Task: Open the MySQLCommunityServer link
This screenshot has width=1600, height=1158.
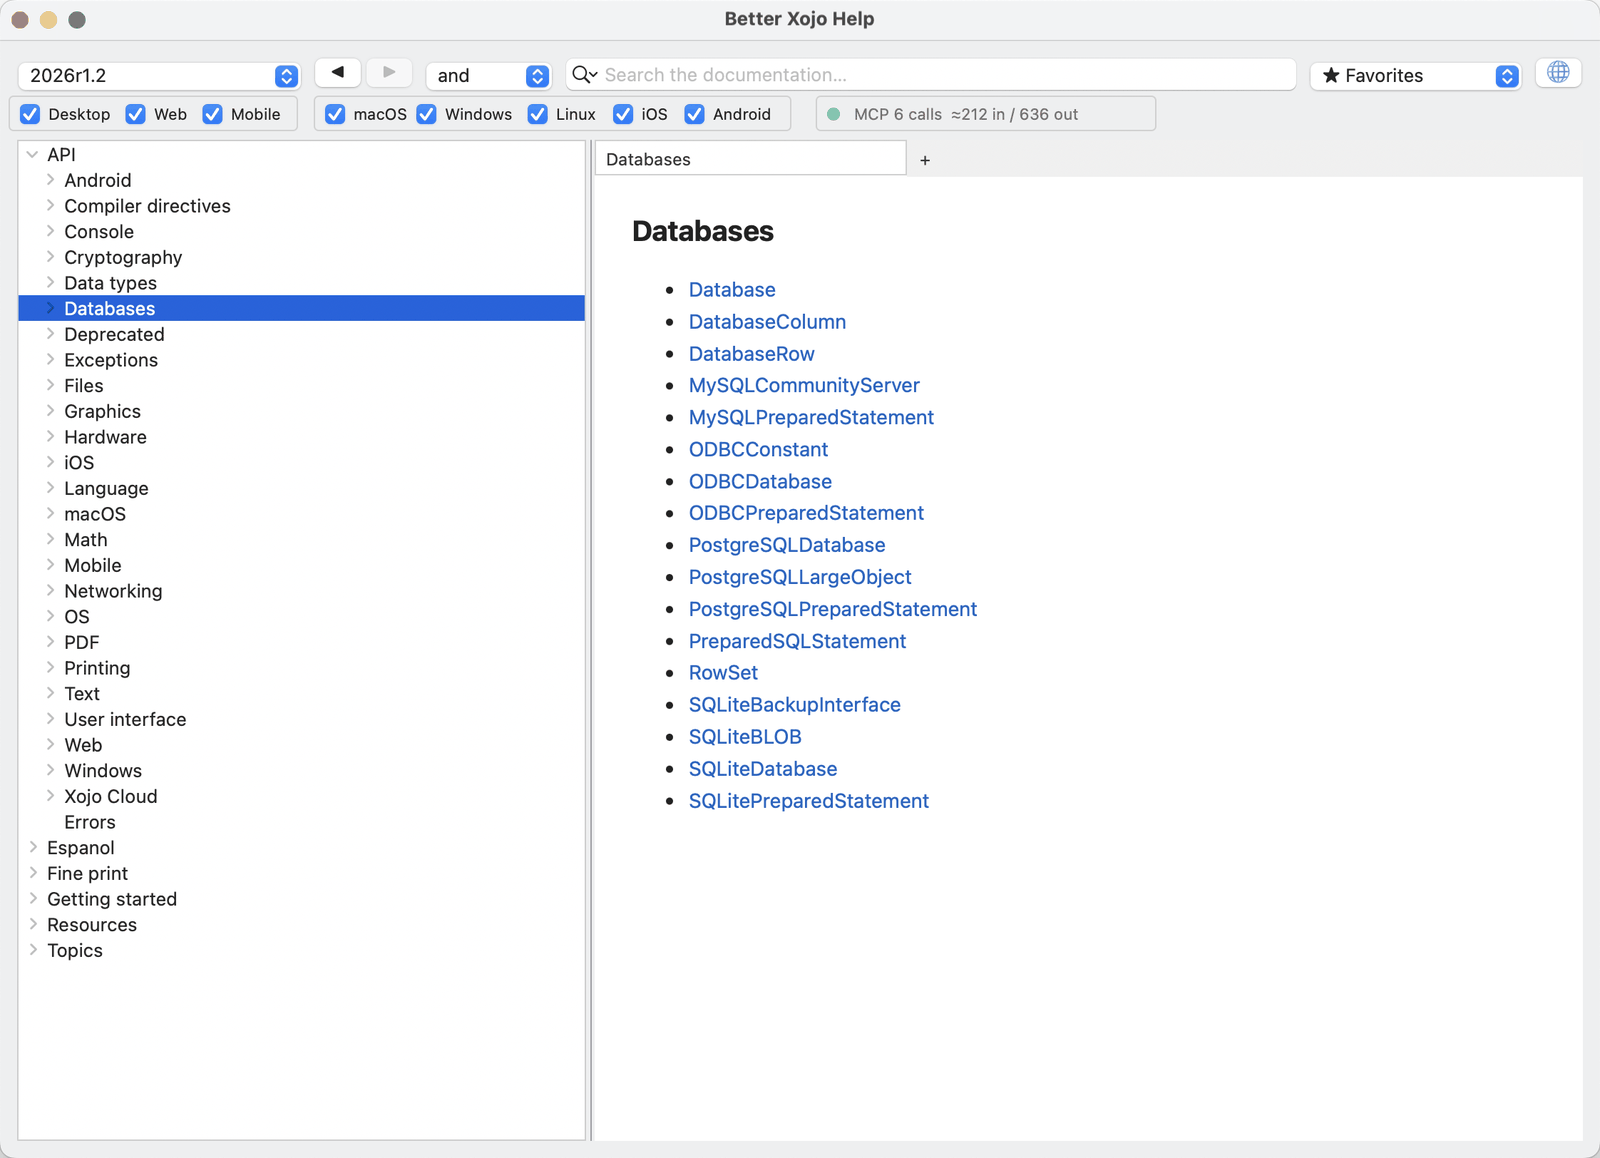Action: 804,385
